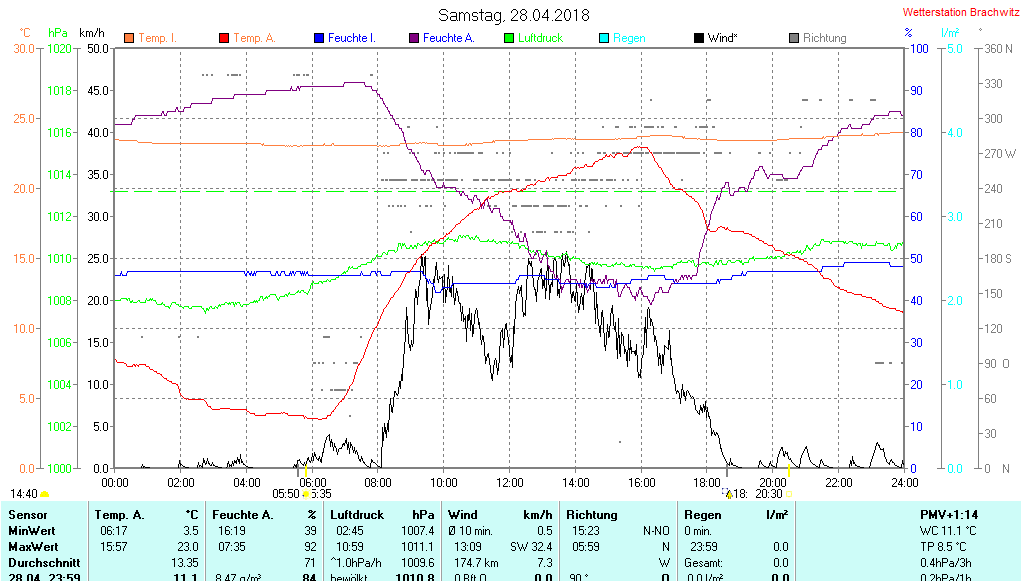Select the Luftdruck legend label

point(540,38)
